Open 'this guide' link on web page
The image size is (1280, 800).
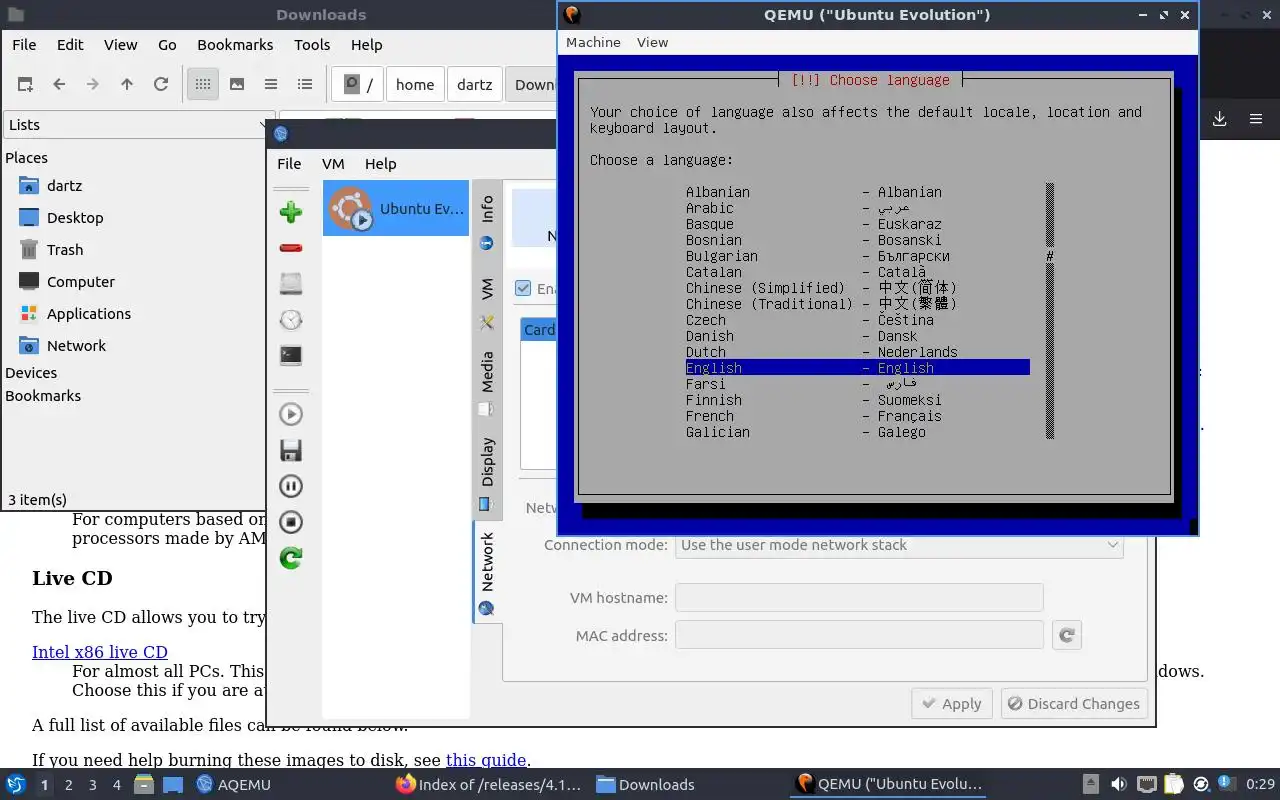(x=486, y=760)
